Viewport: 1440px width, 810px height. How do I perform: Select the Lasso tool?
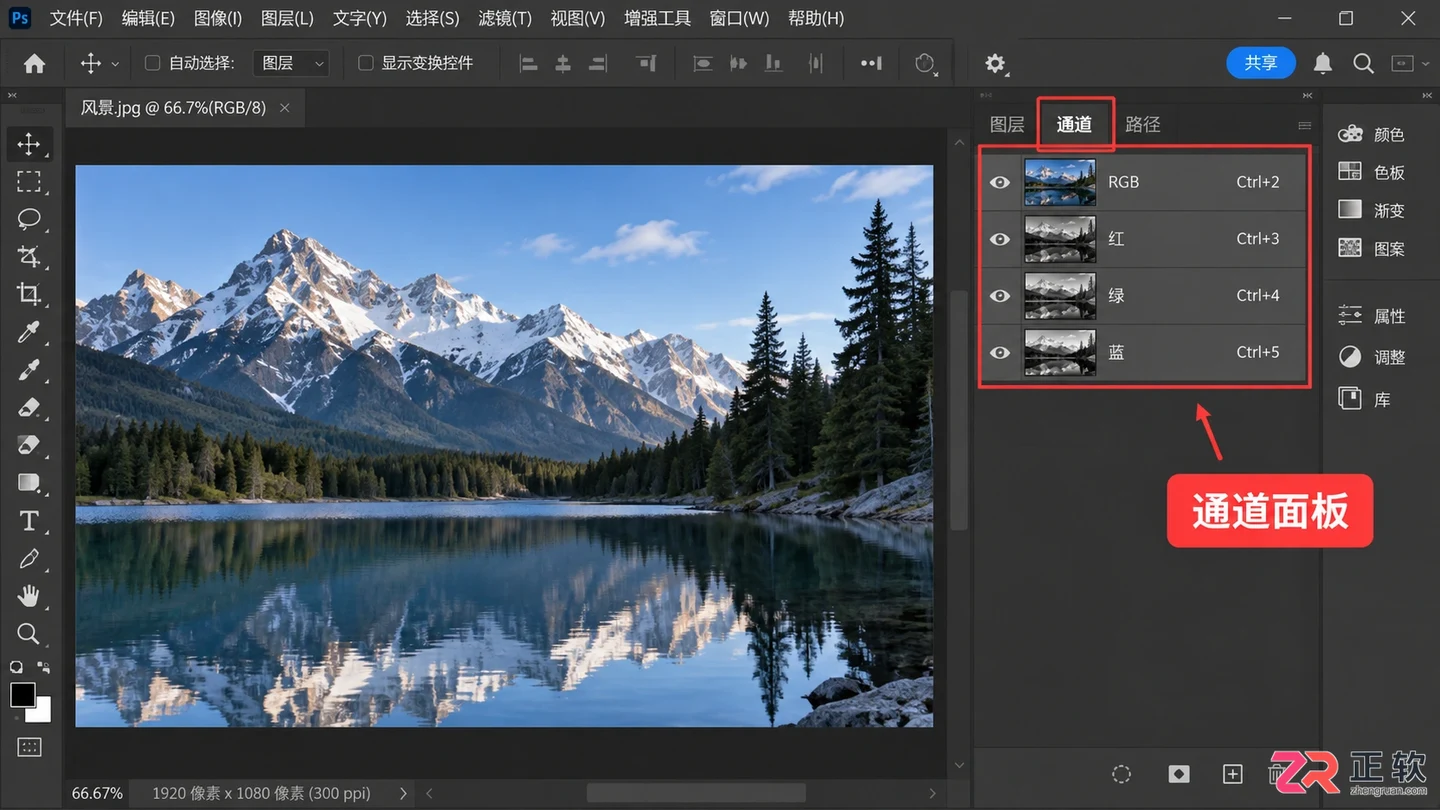[x=29, y=219]
